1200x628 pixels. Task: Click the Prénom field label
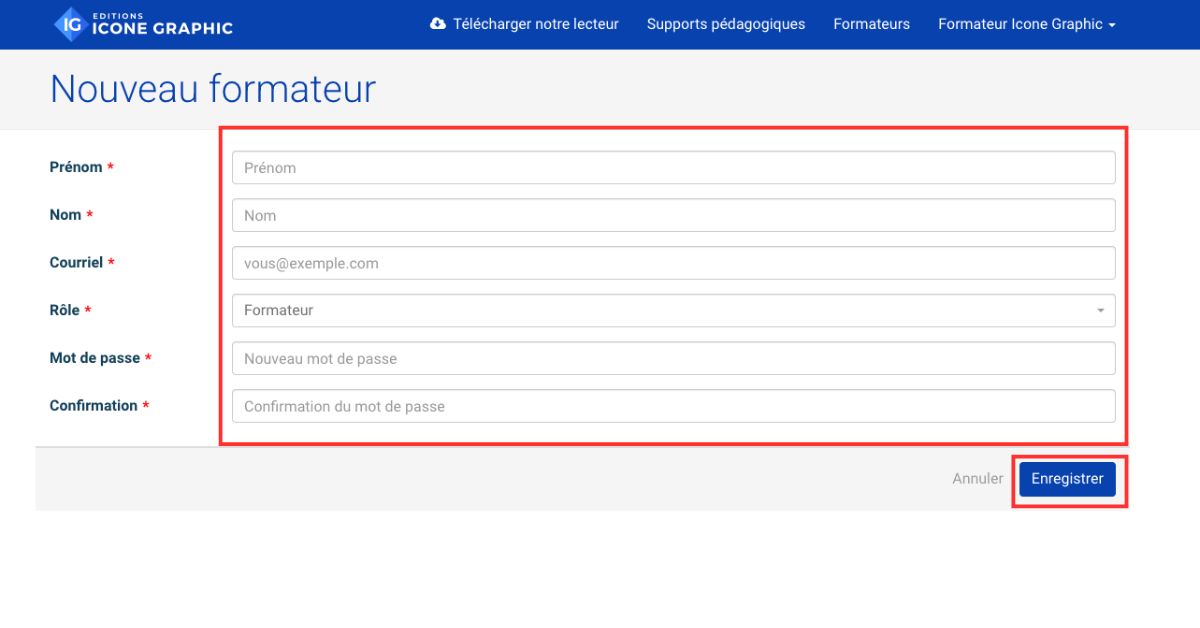(76, 167)
